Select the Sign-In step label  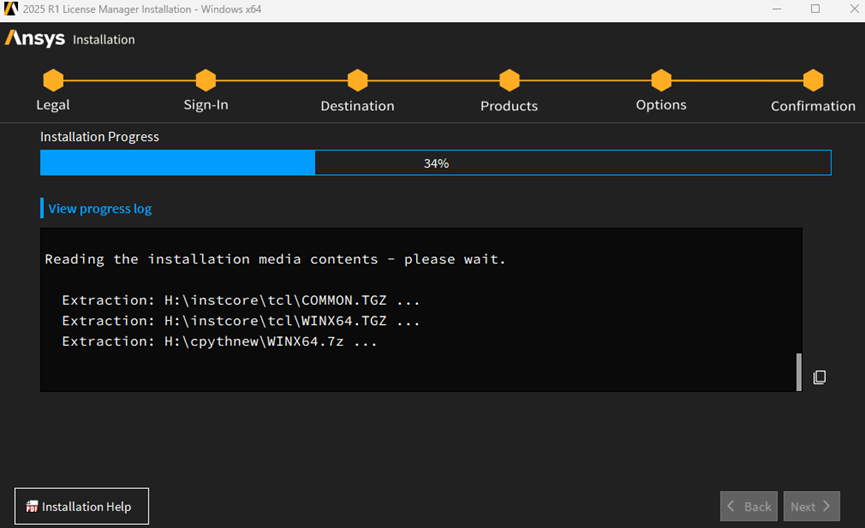pos(206,105)
